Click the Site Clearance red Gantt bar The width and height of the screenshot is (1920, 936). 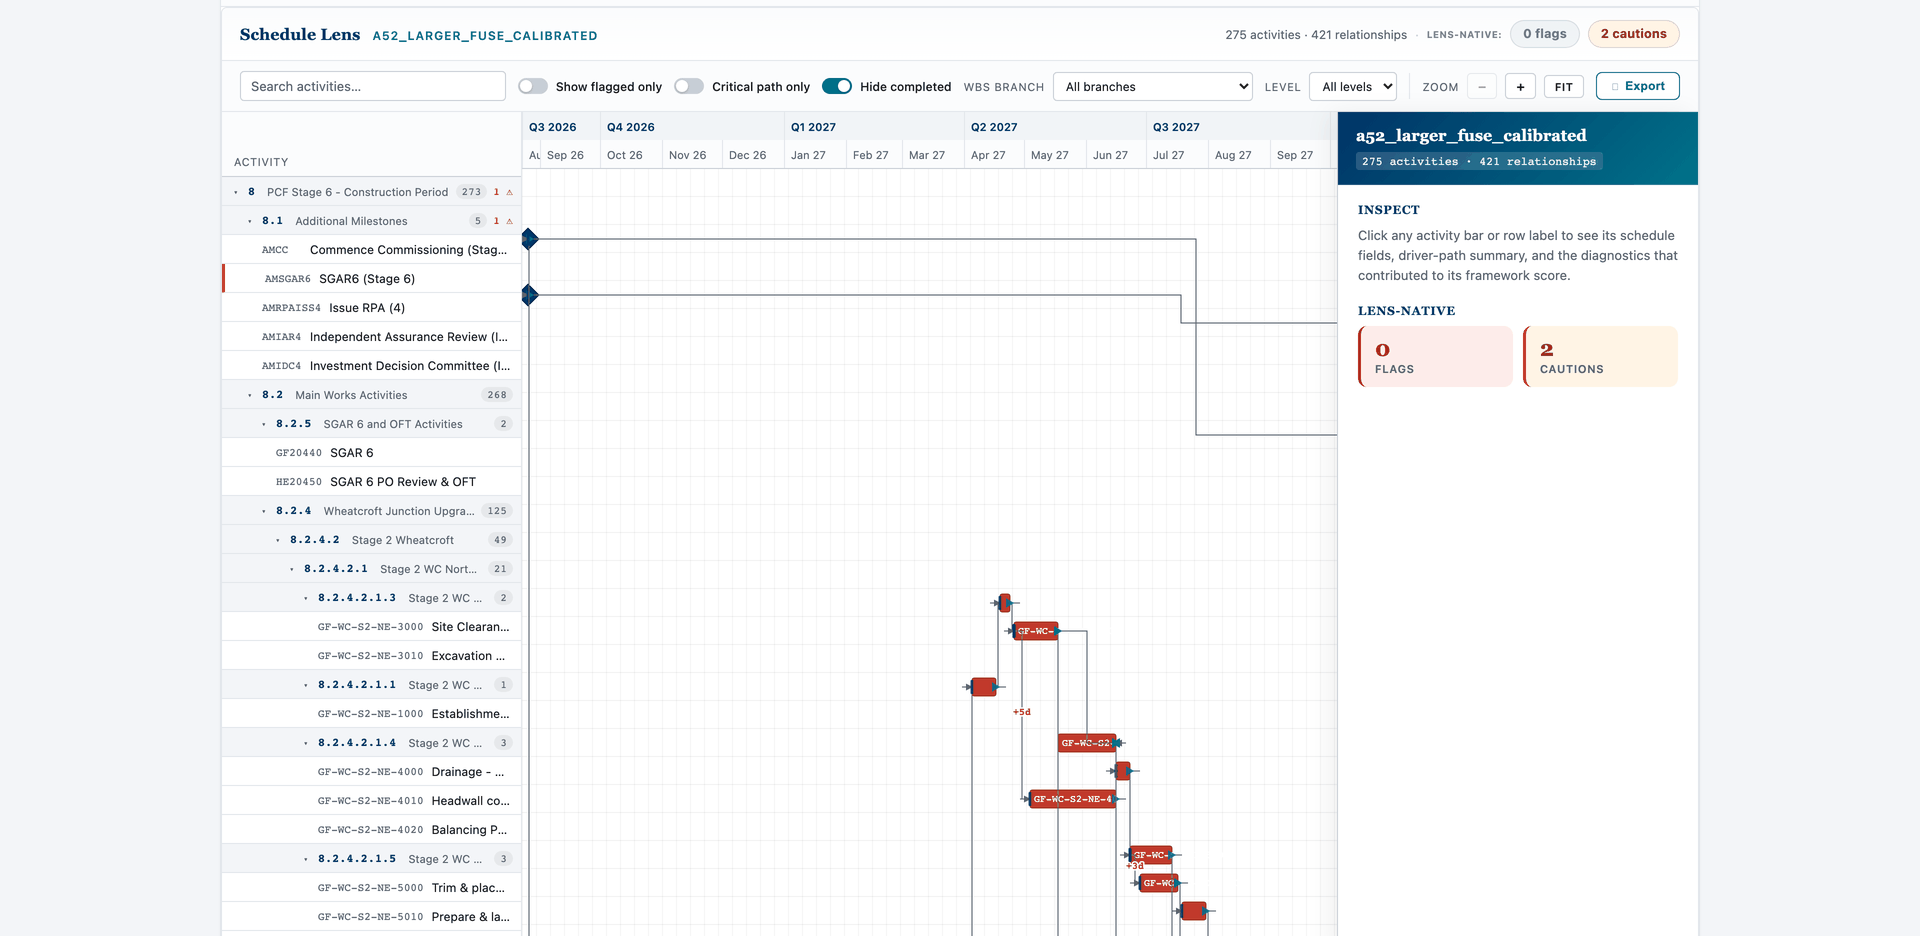coord(1005,603)
